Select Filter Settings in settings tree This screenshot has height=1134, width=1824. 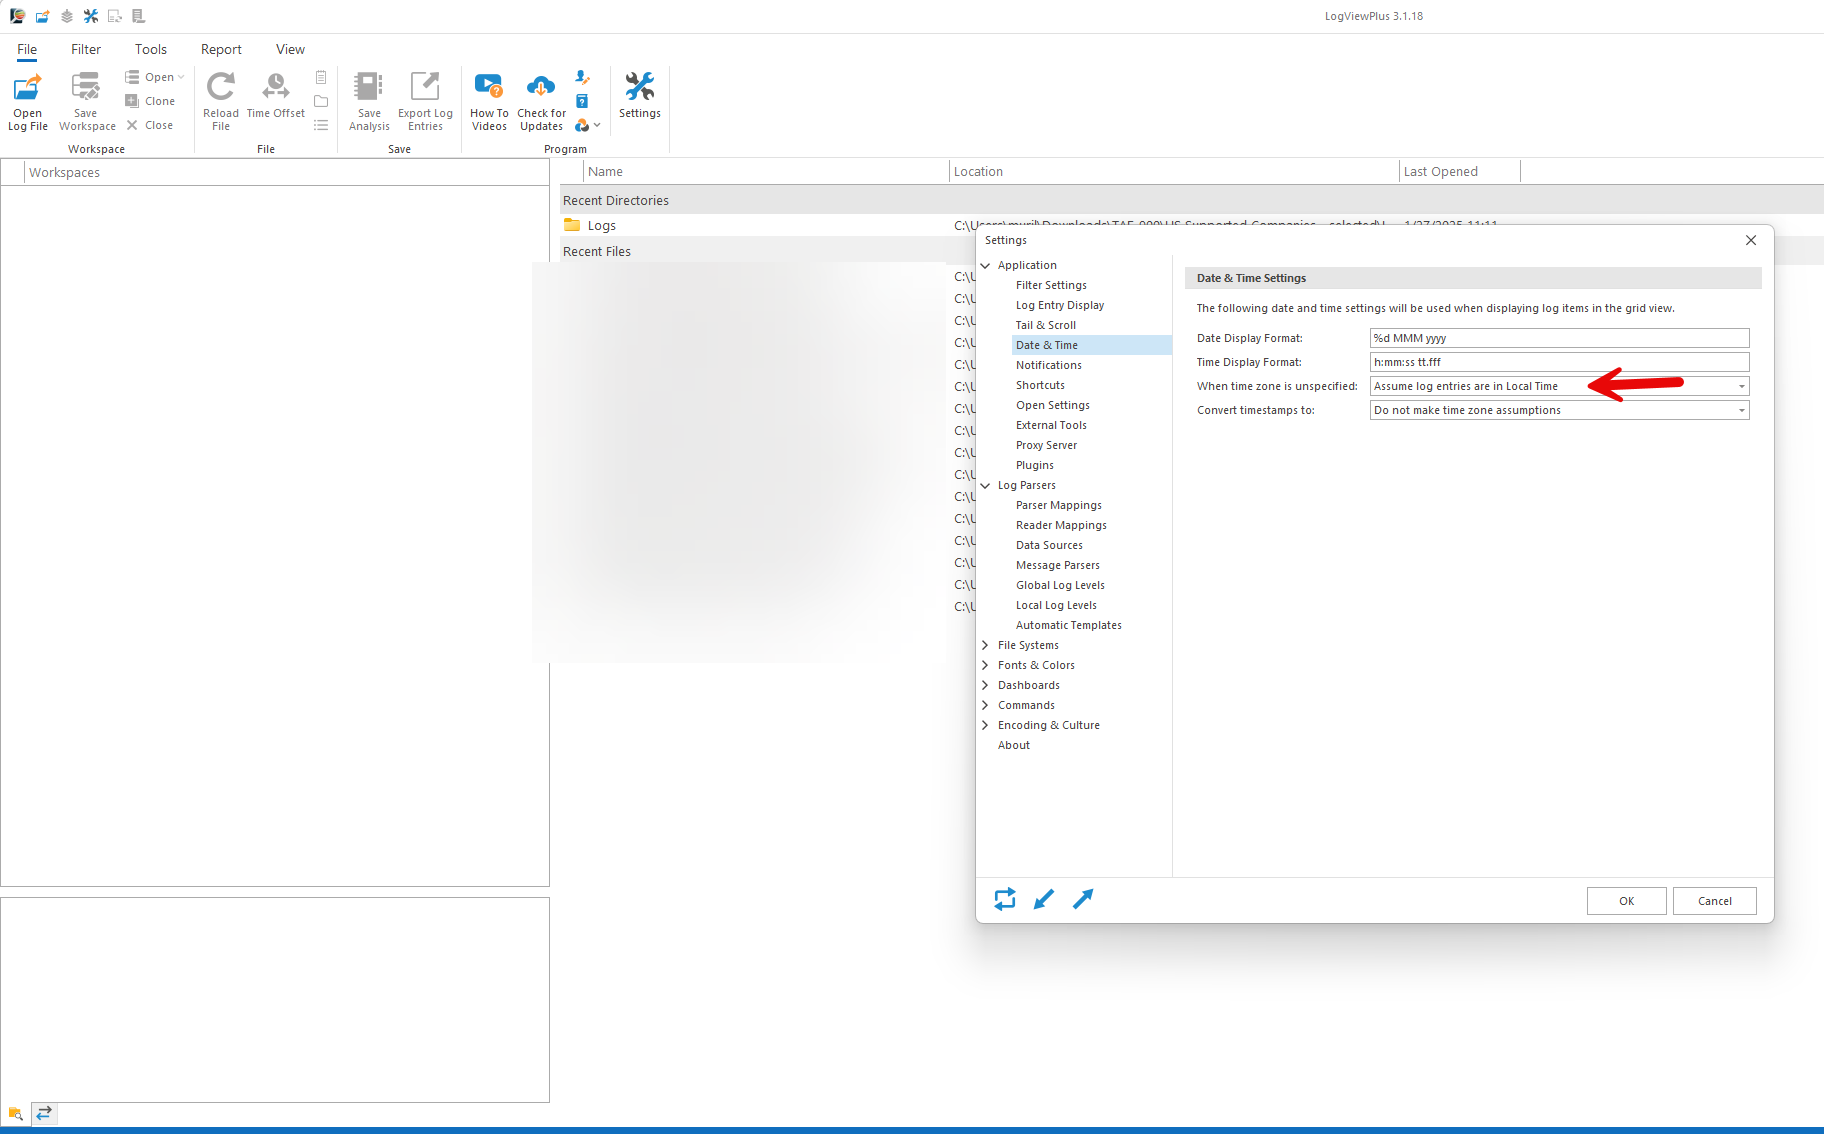(1051, 285)
